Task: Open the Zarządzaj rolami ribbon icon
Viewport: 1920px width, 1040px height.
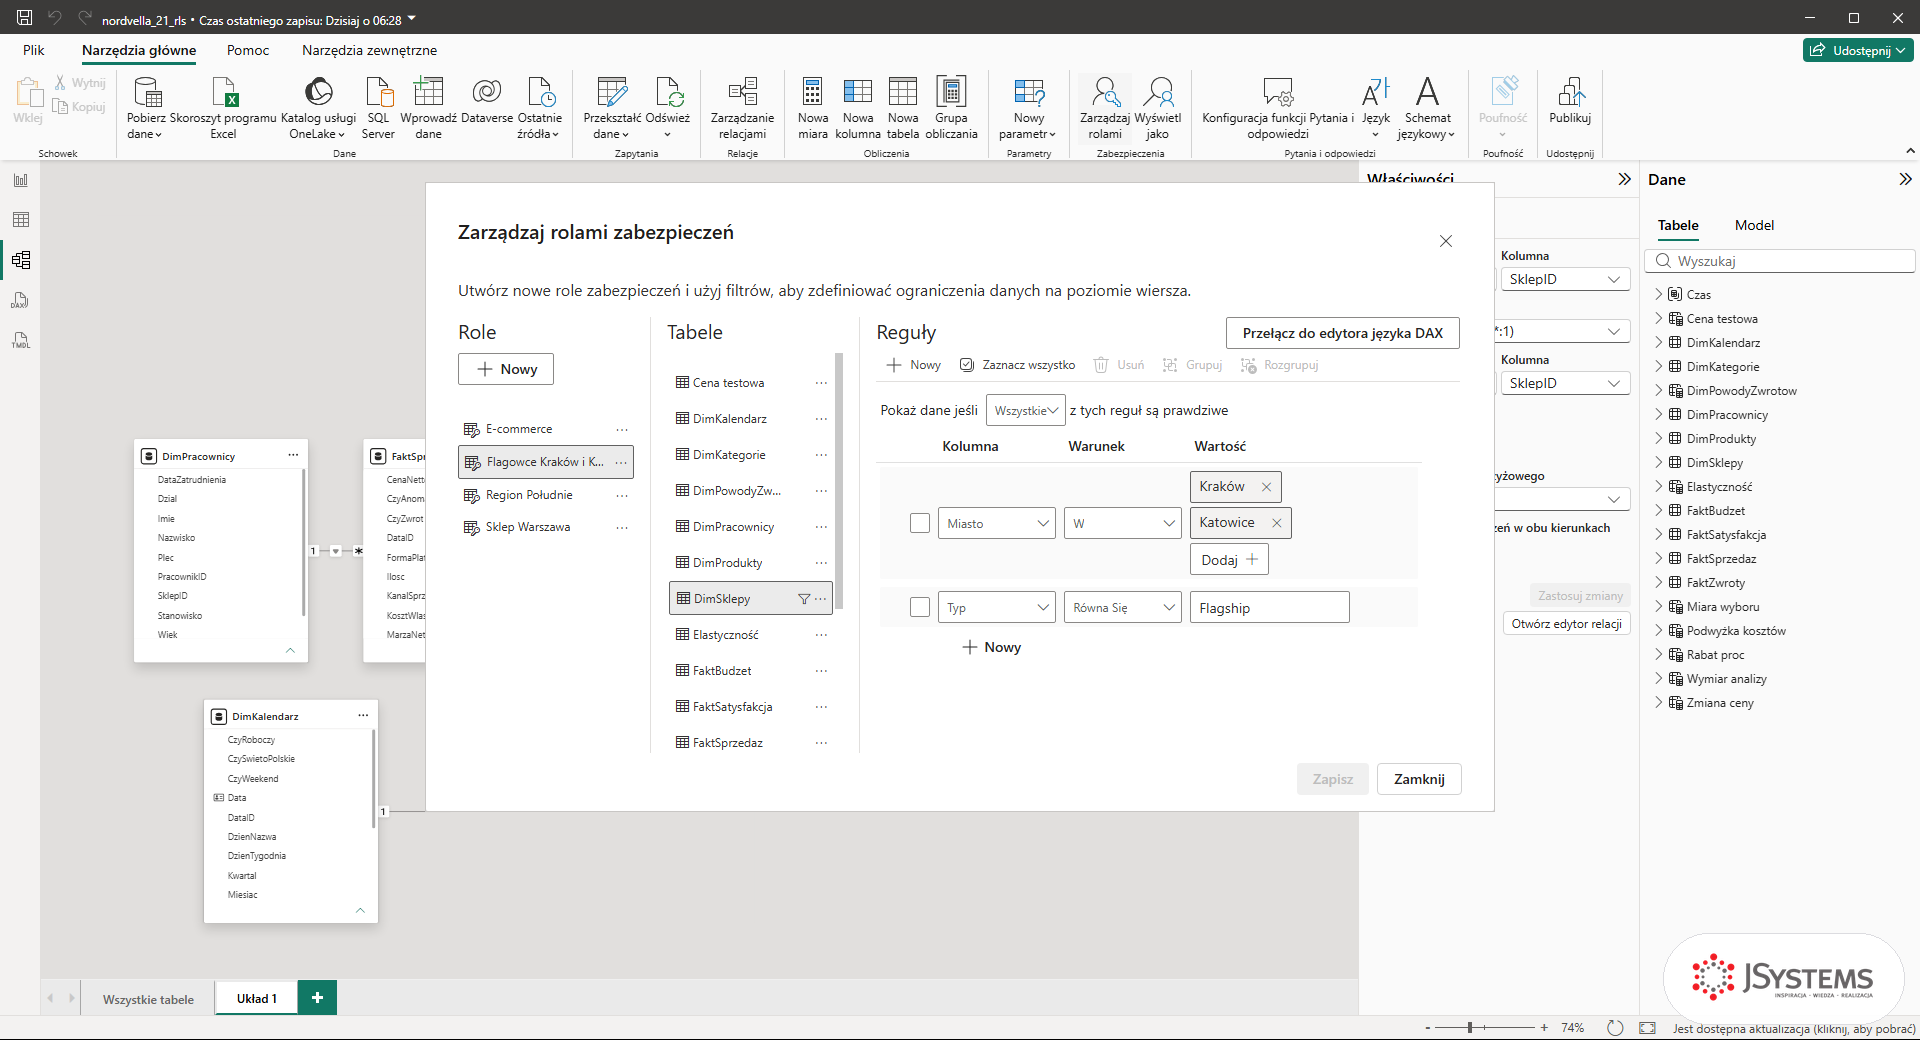Action: coord(1105,108)
